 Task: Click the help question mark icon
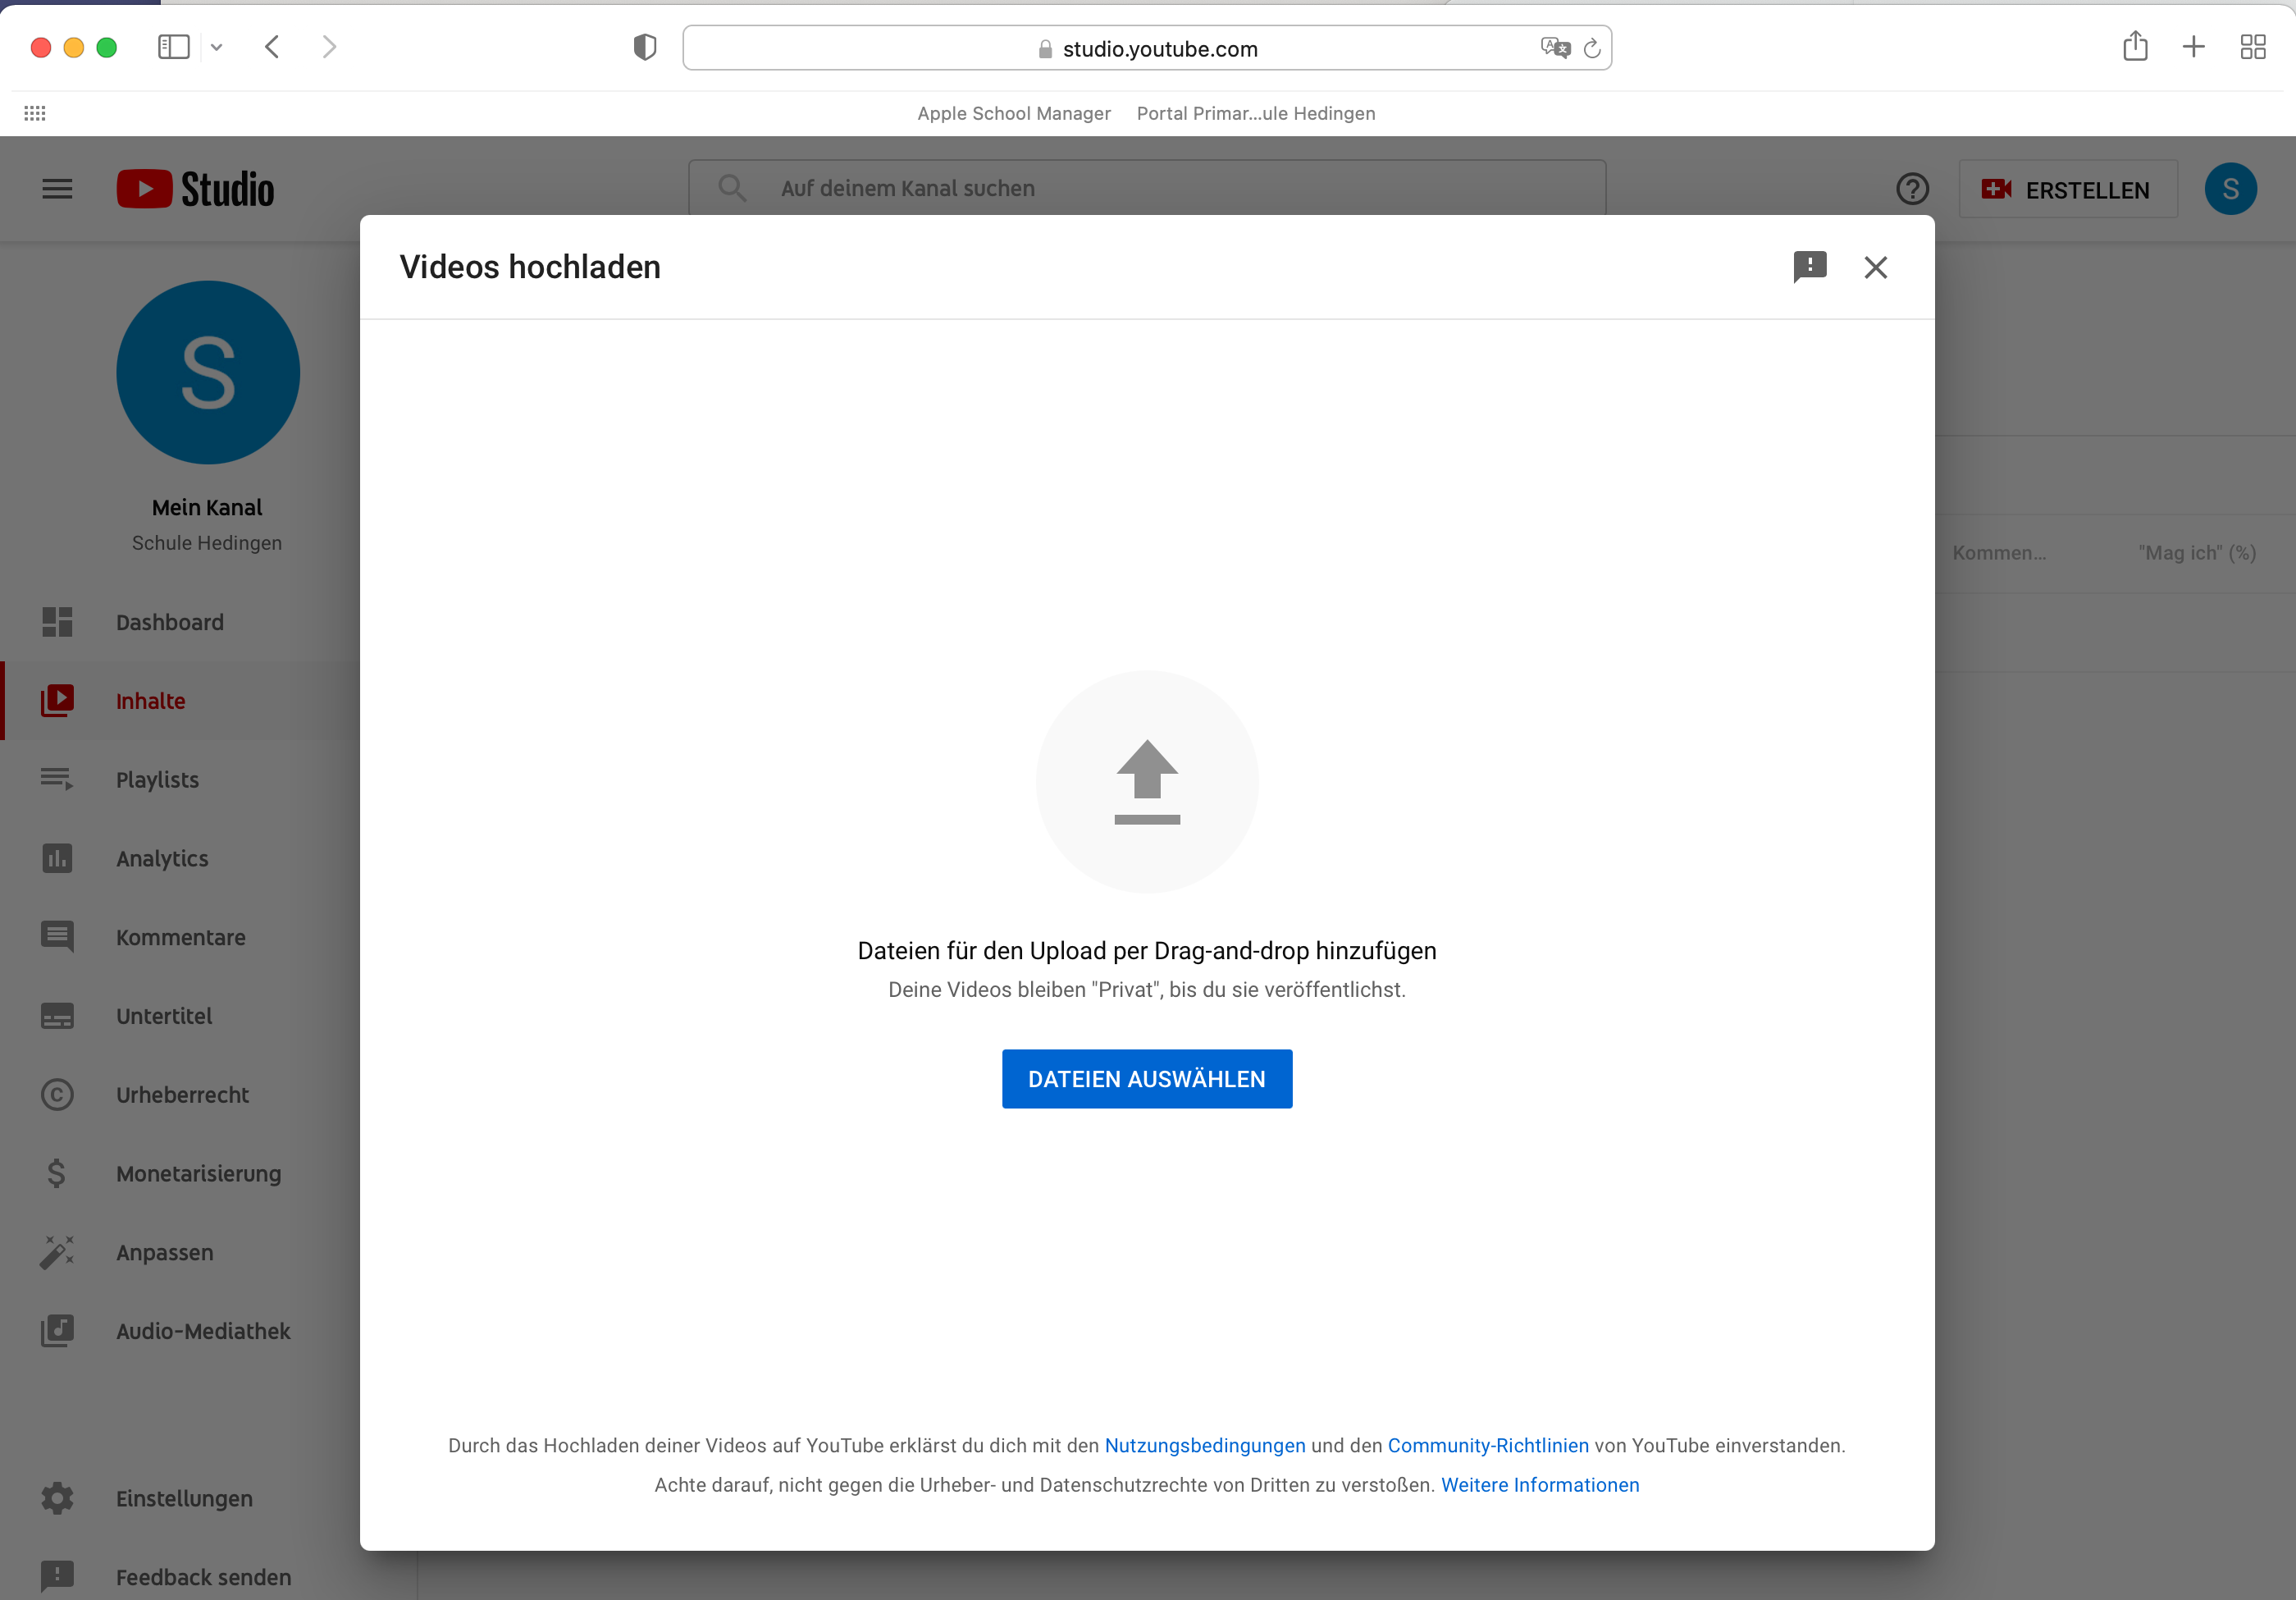click(x=1912, y=188)
